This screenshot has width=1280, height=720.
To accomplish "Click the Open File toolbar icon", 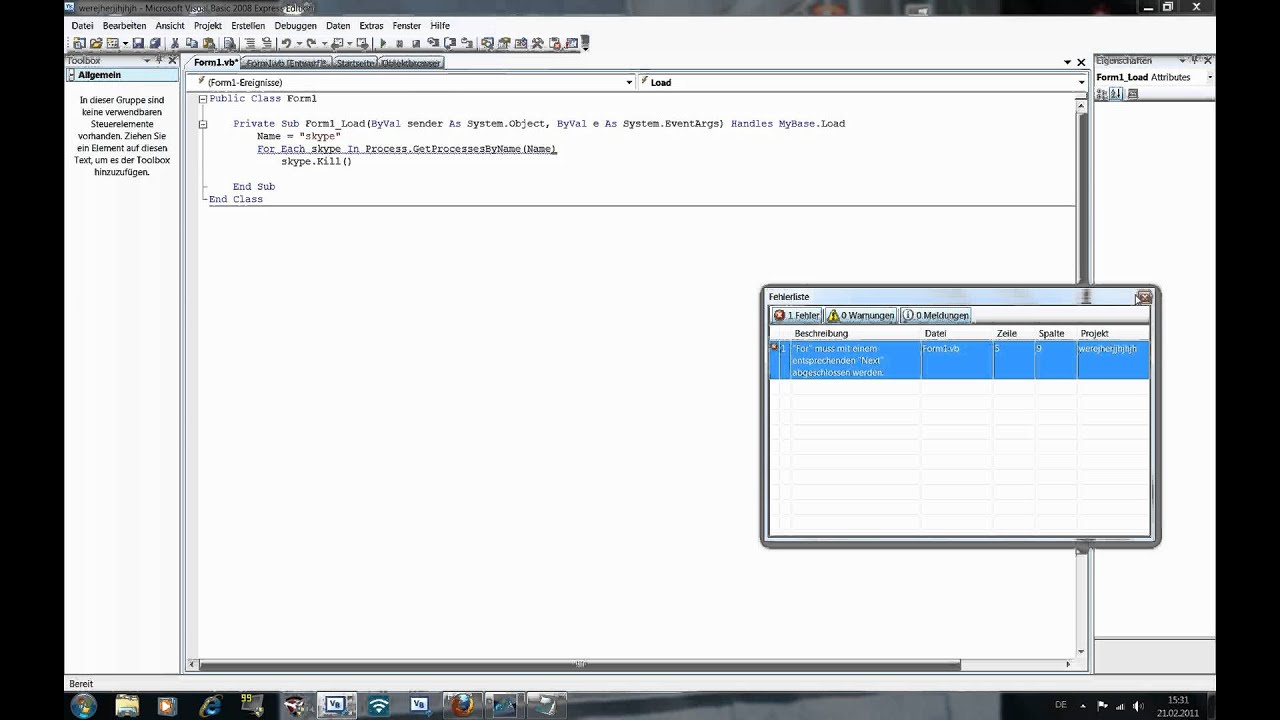I will [96, 43].
